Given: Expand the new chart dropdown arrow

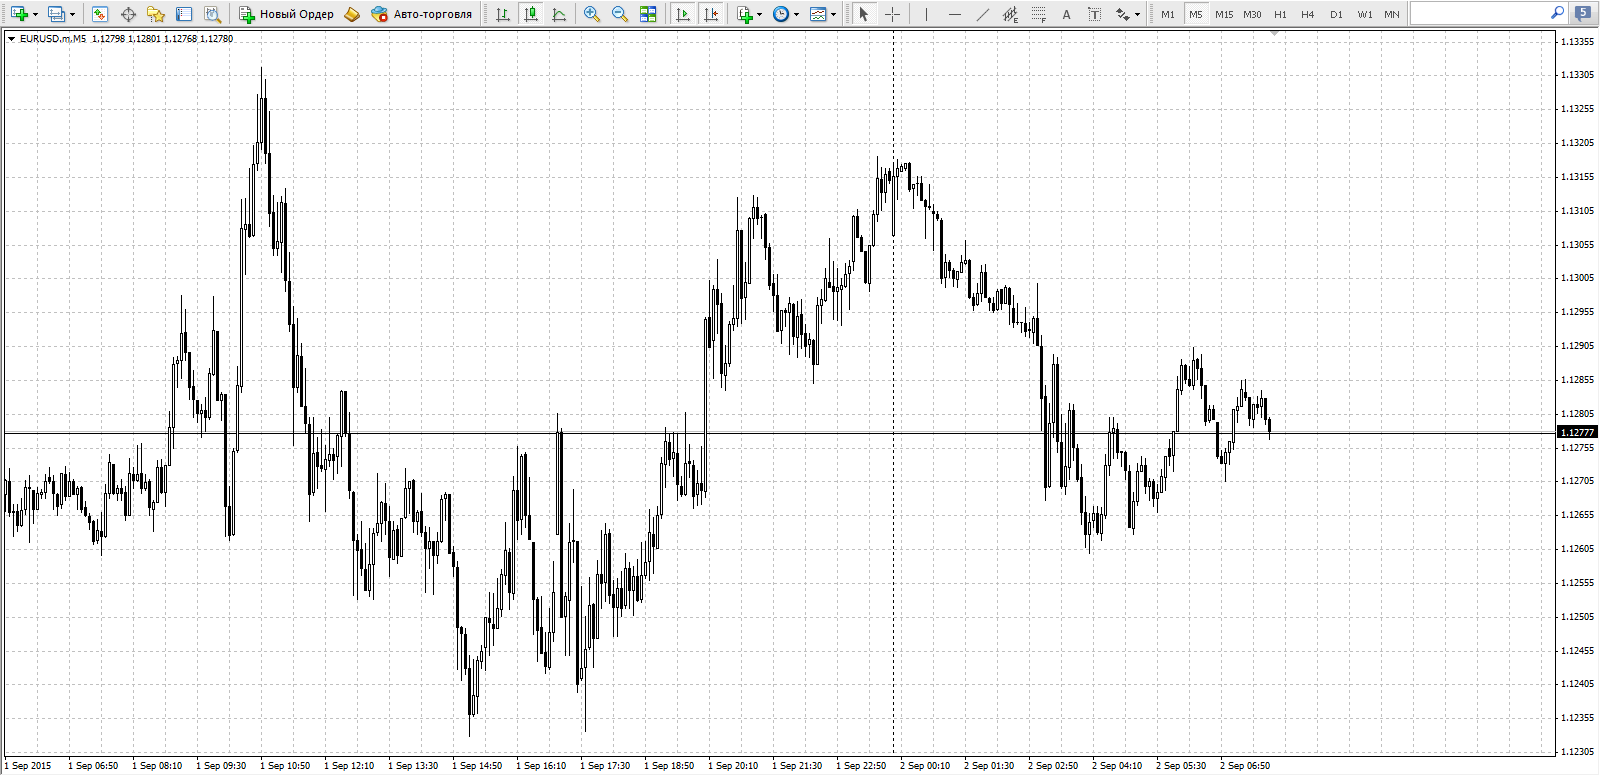Looking at the screenshot, I should [x=35, y=14].
